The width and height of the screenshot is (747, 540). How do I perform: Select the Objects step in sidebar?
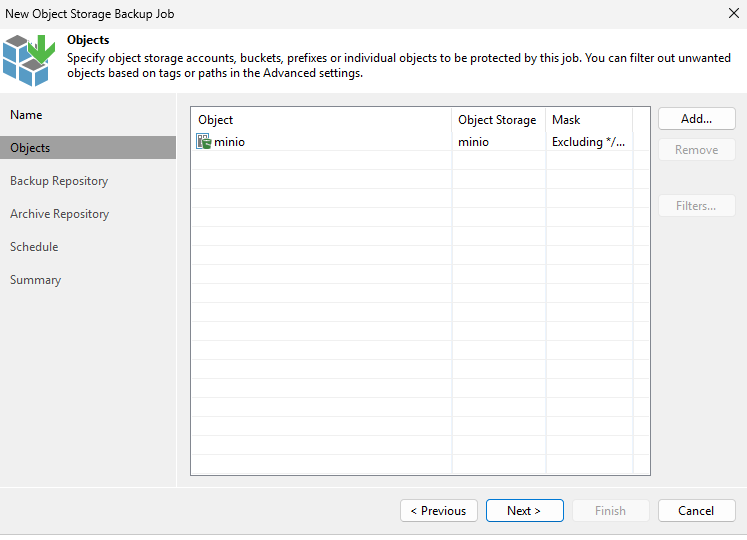point(88,148)
